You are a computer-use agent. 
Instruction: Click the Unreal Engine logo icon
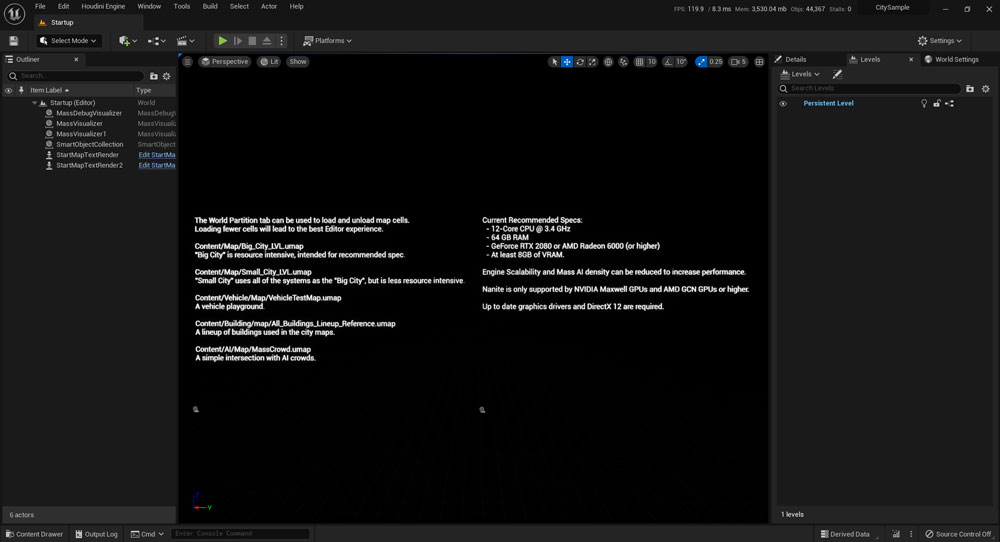click(x=14, y=13)
